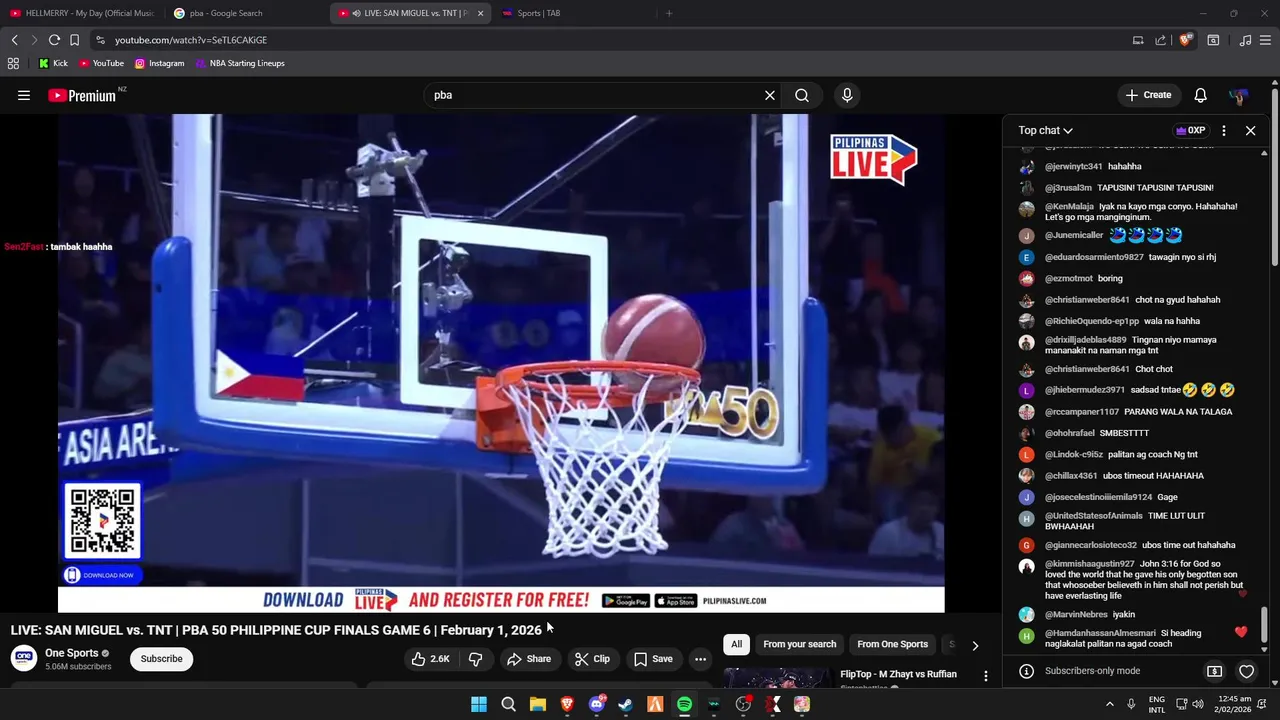Select 'From your search' chip

tap(799, 644)
